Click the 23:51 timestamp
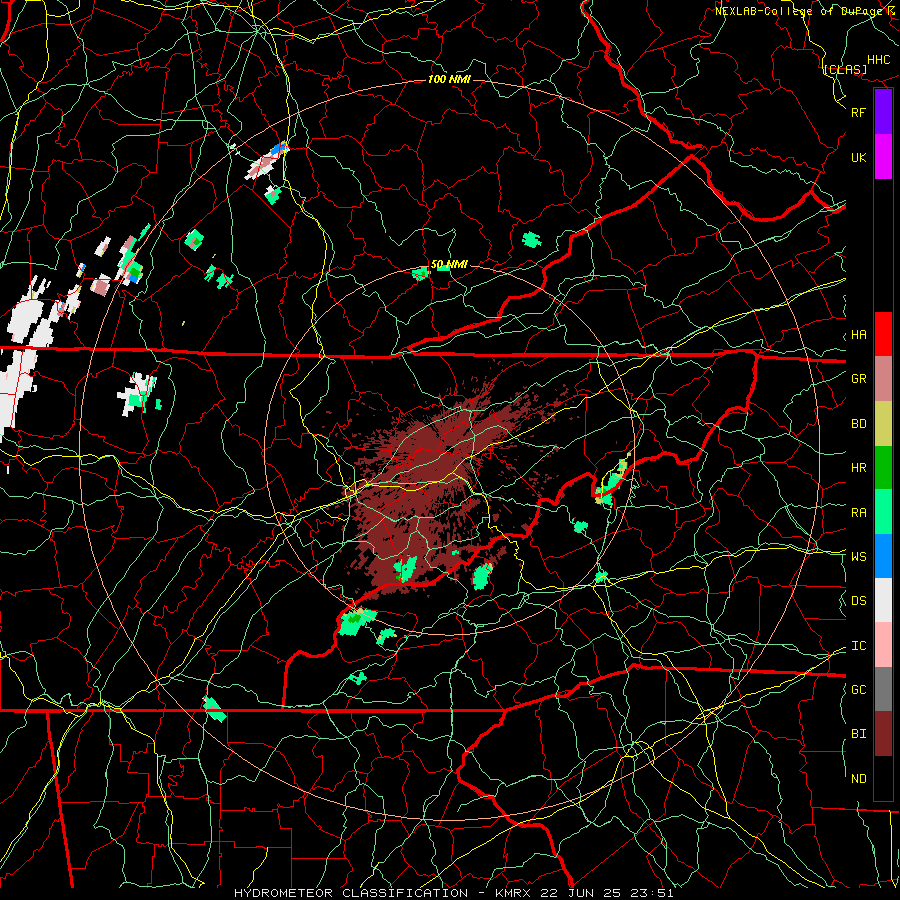The image size is (900, 900). (653, 893)
